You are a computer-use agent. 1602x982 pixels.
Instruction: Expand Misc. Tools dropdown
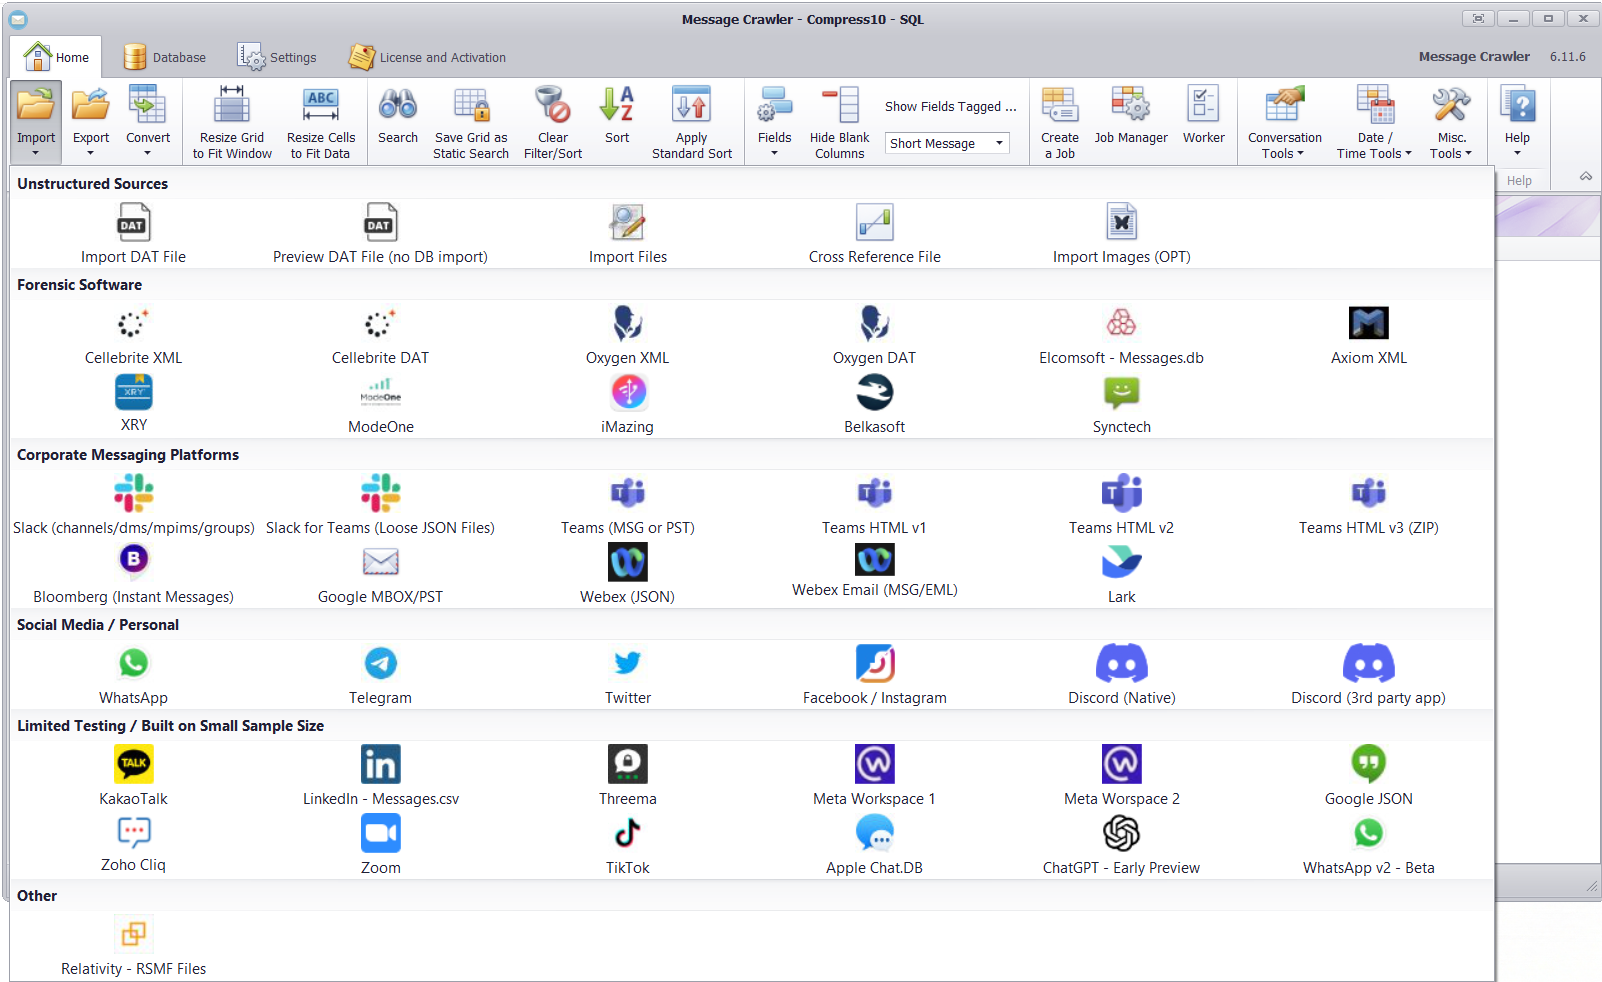[x=1451, y=122]
